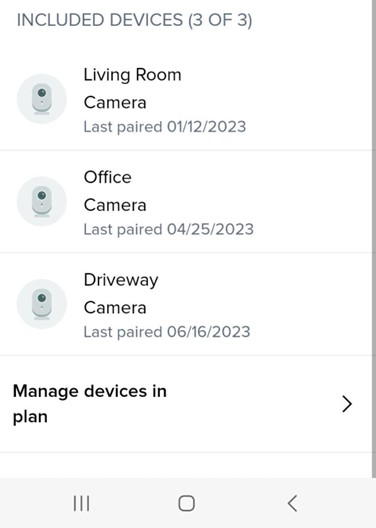Tap the Driveway camera icon
376x528 pixels.
42,304
